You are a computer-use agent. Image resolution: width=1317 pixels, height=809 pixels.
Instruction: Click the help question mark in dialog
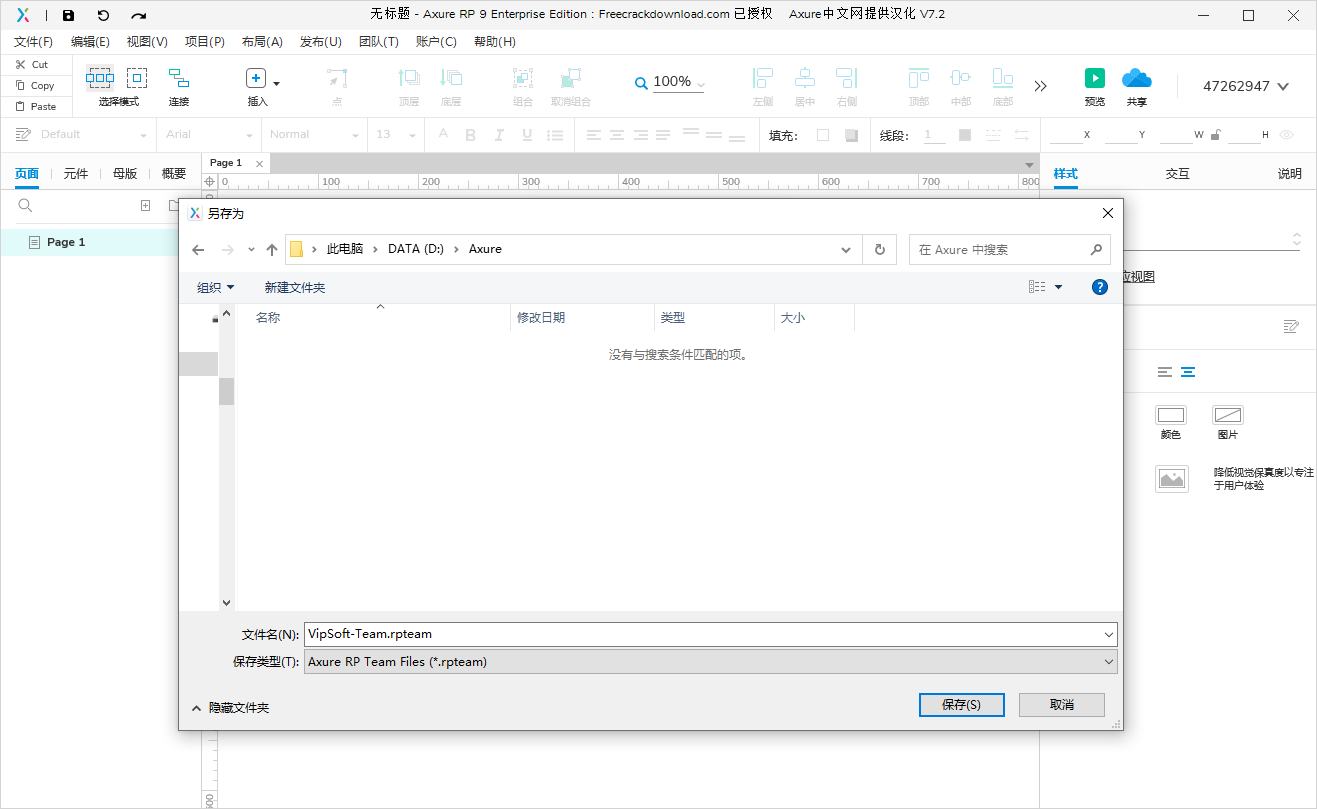pyautogui.click(x=1100, y=287)
